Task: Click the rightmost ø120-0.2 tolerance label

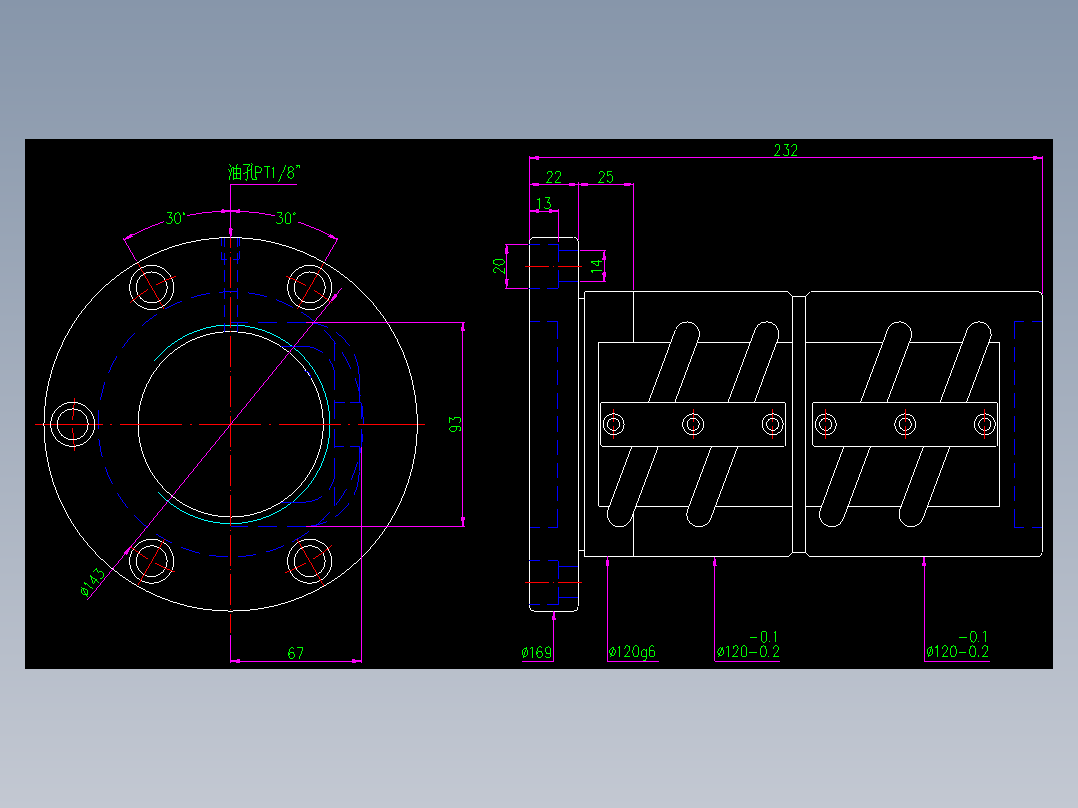Action: pos(958,645)
